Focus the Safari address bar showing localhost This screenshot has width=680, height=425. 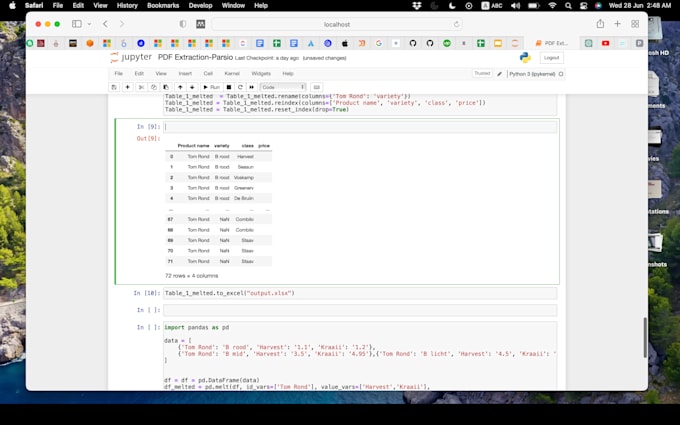337,24
